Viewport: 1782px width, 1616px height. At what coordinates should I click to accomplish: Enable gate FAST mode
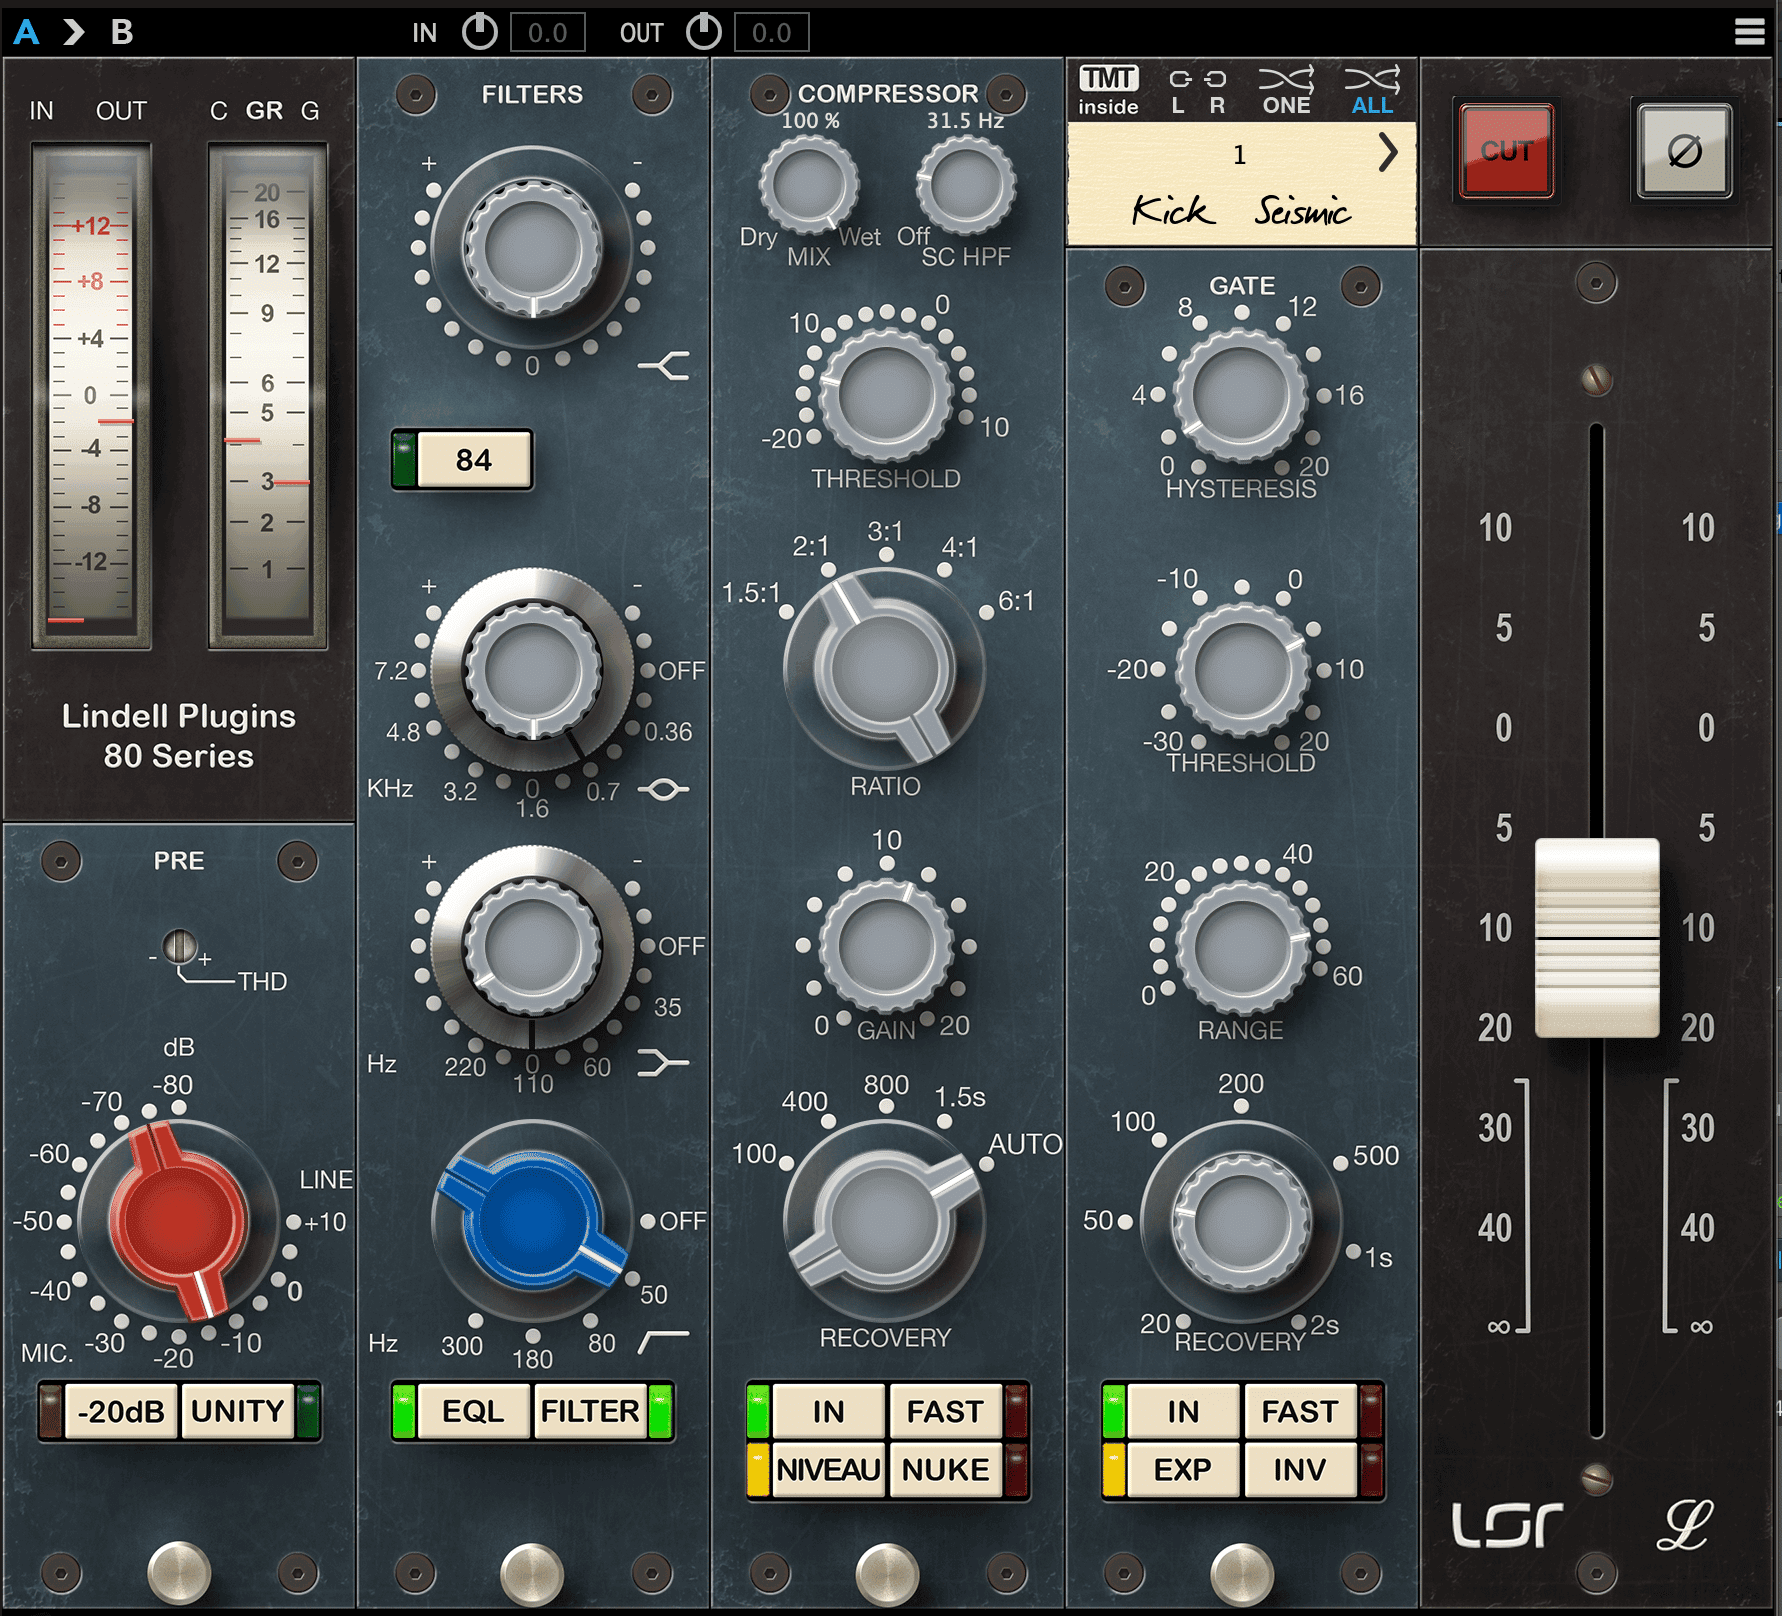tap(1300, 1411)
